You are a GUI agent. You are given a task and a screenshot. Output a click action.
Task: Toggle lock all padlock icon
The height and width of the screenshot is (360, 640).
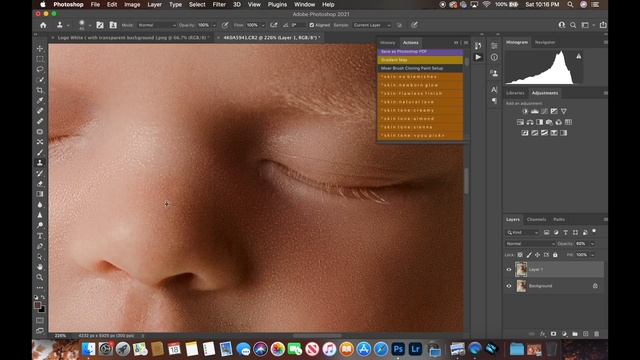(555, 255)
